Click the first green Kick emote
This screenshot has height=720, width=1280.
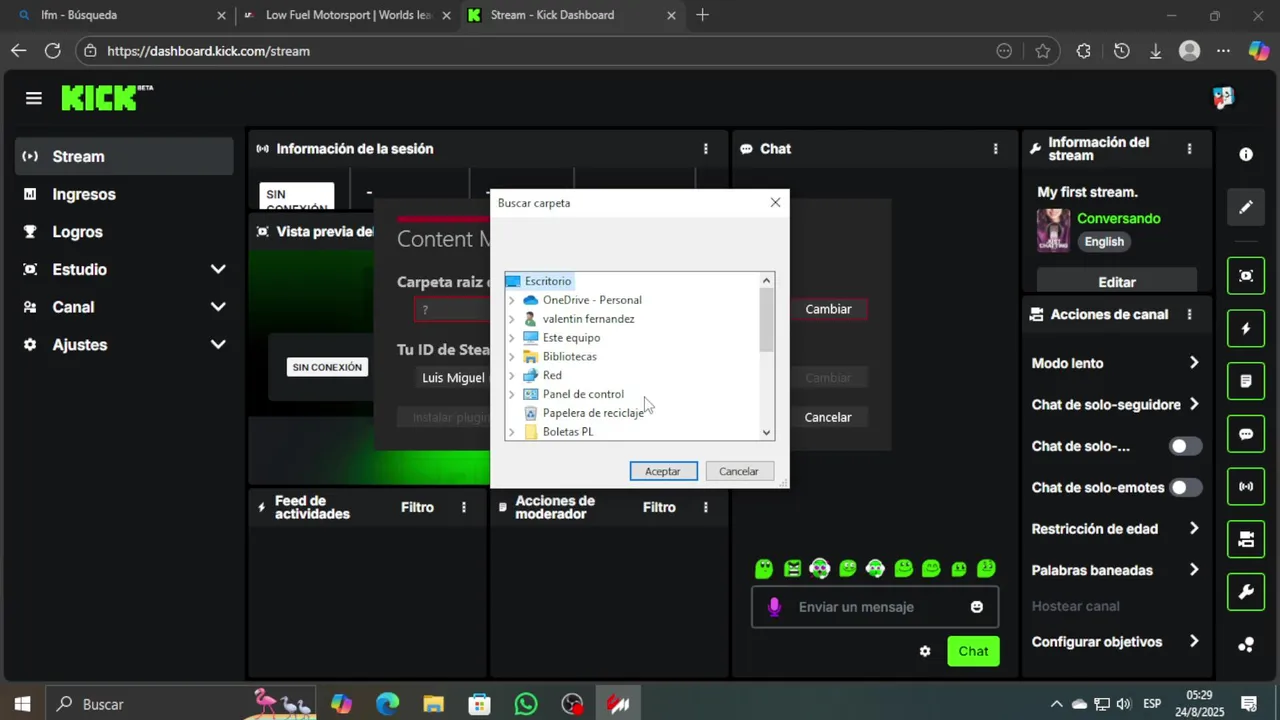tap(764, 569)
